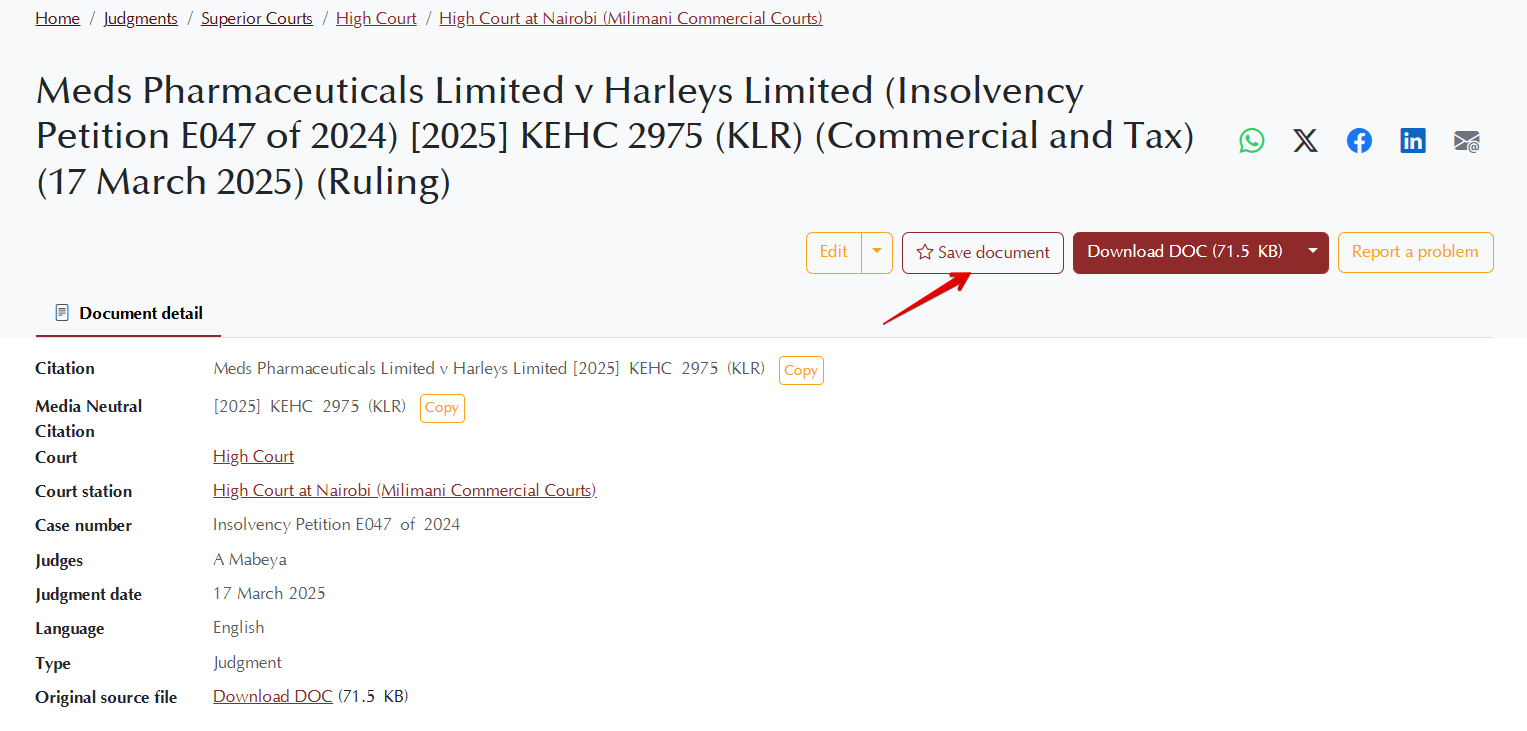
Task: Open the Document detail tab
Action: click(x=128, y=314)
